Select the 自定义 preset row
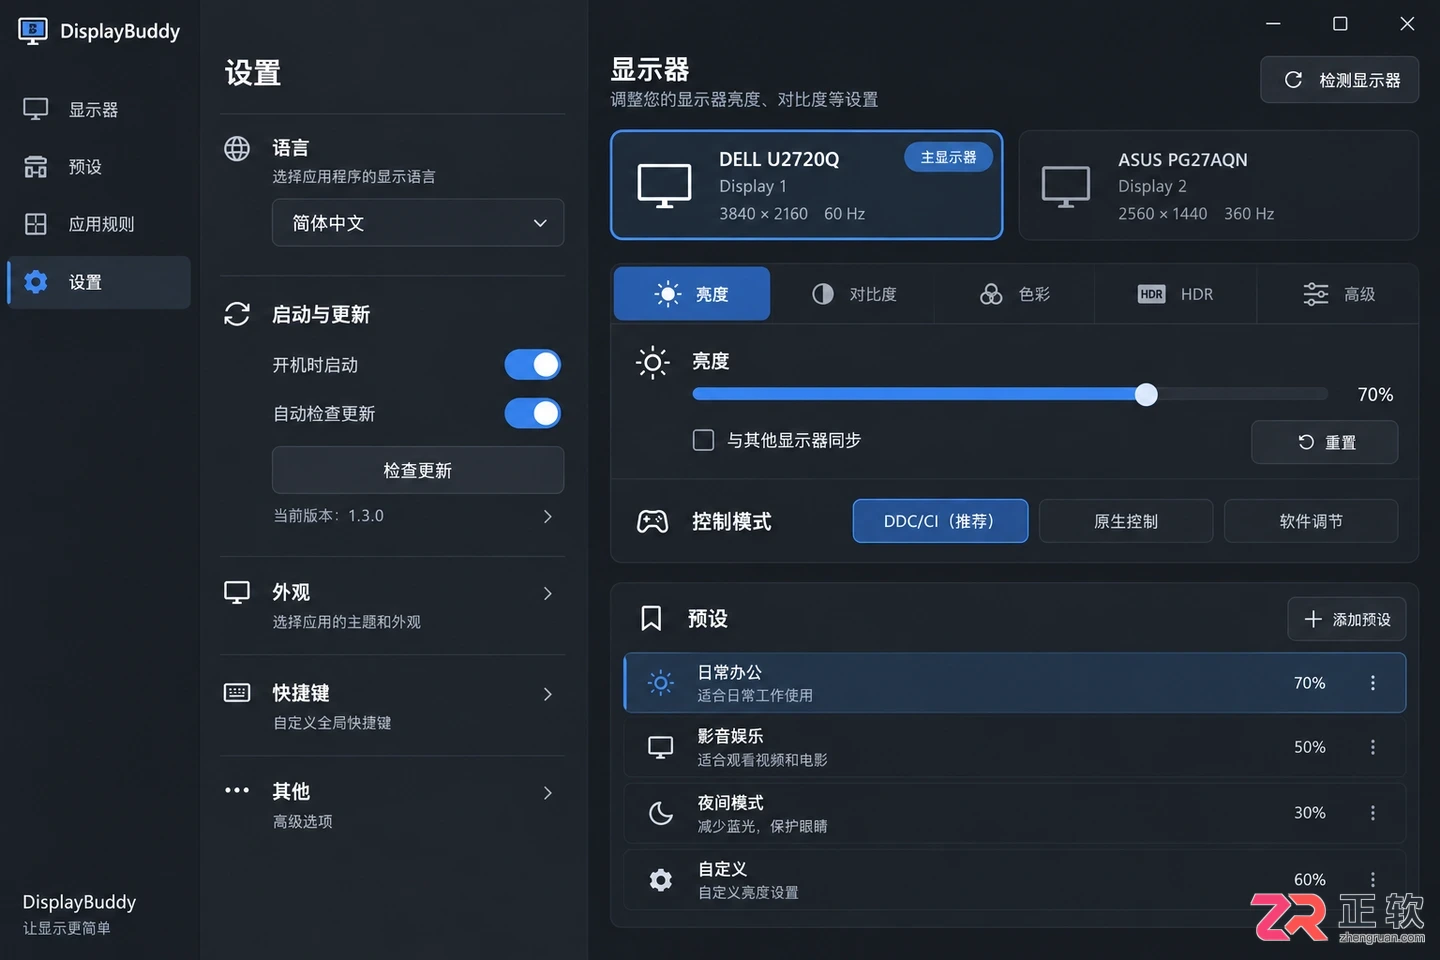Viewport: 1440px width, 960px height. pyautogui.click(x=1014, y=880)
